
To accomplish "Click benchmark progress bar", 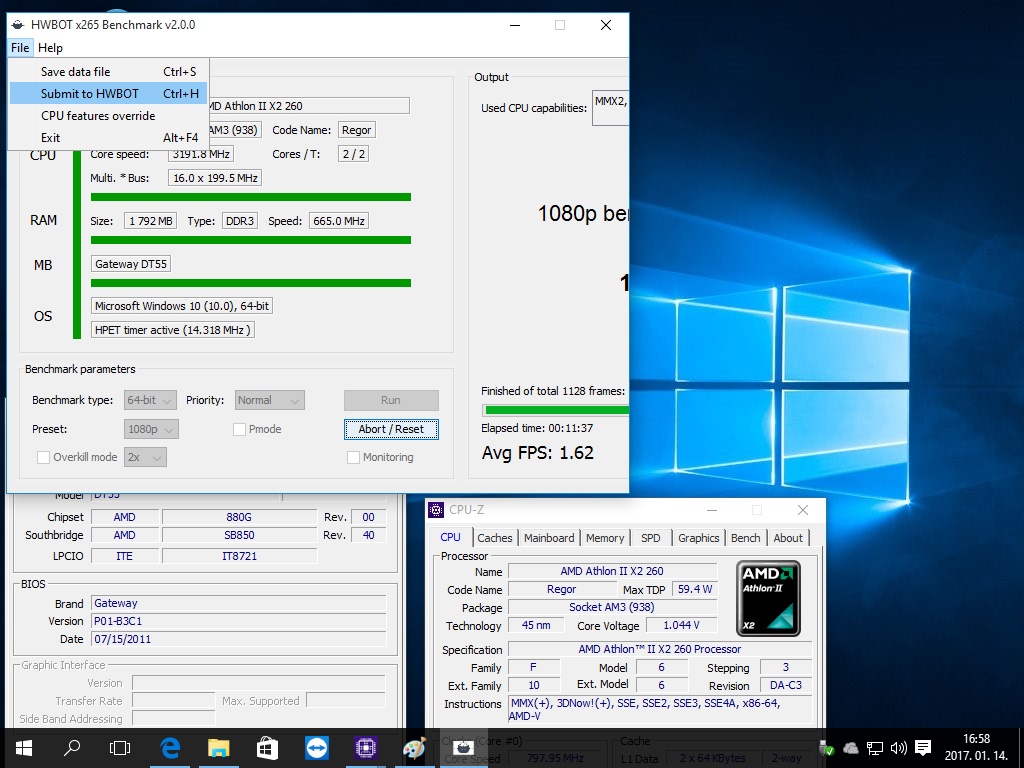I will (x=556, y=410).
